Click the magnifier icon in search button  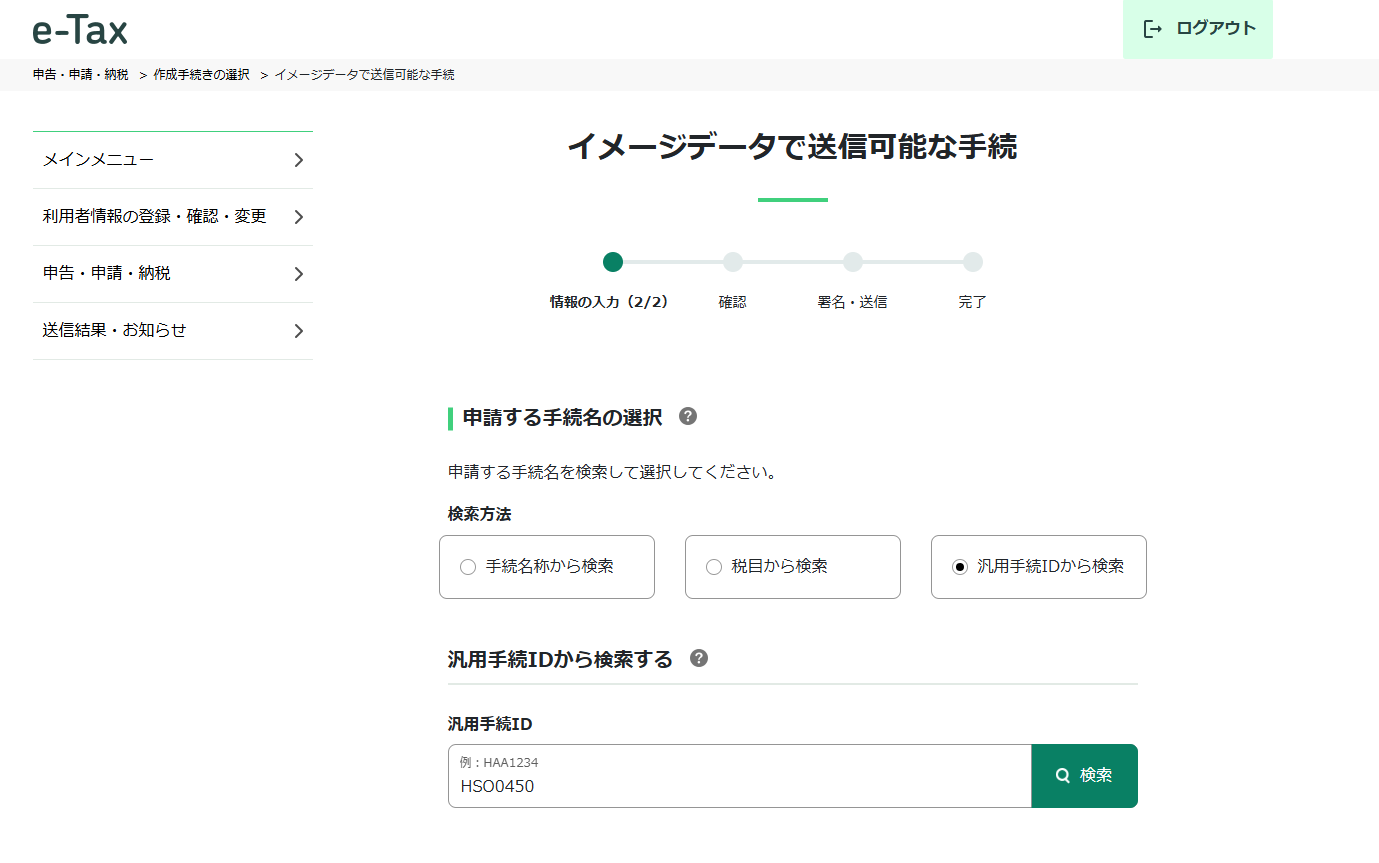1063,775
